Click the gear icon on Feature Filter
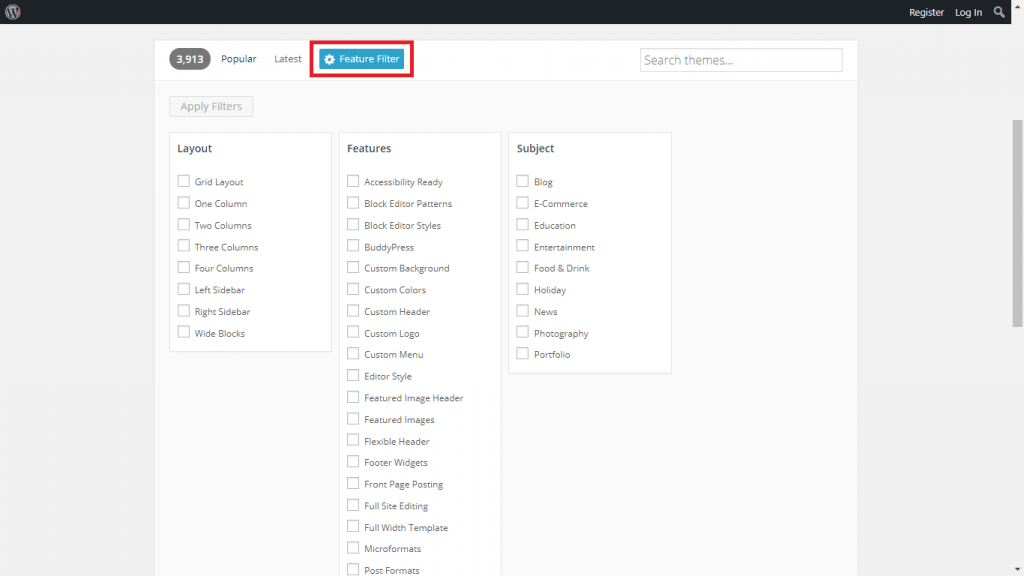This screenshot has height=576, width=1024. coord(330,59)
